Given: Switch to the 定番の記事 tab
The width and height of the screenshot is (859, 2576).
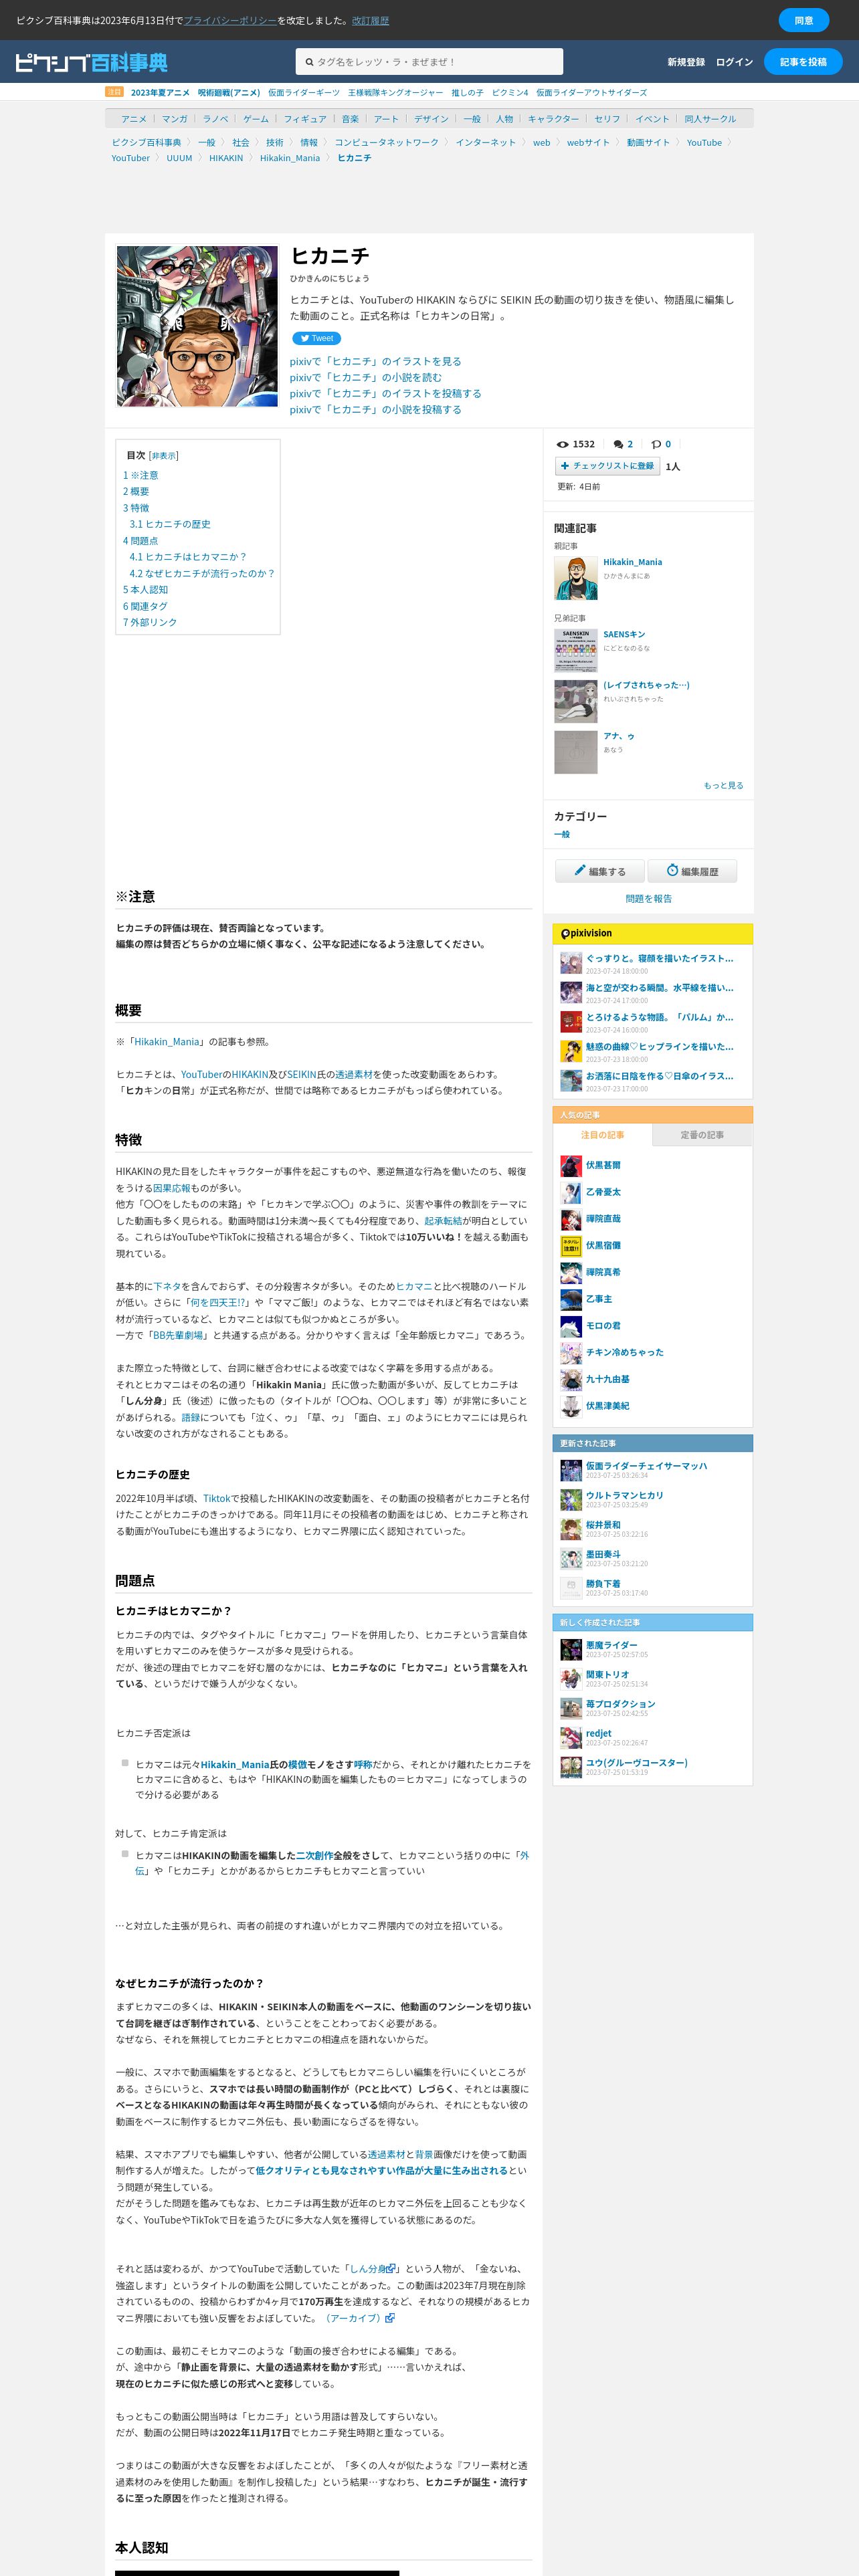Looking at the screenshot, I should tap(702, 1135).
